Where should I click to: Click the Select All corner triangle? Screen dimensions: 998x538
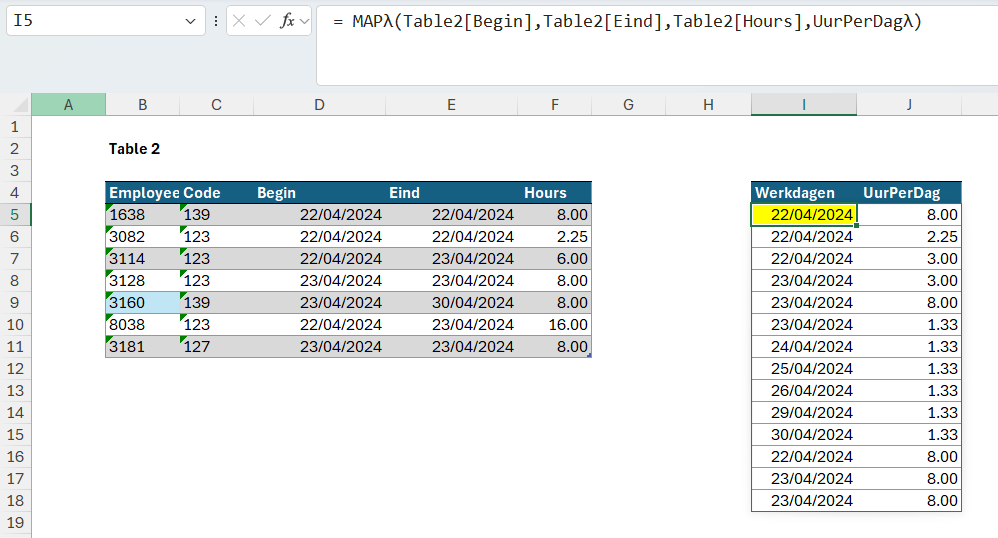point(21,105)
